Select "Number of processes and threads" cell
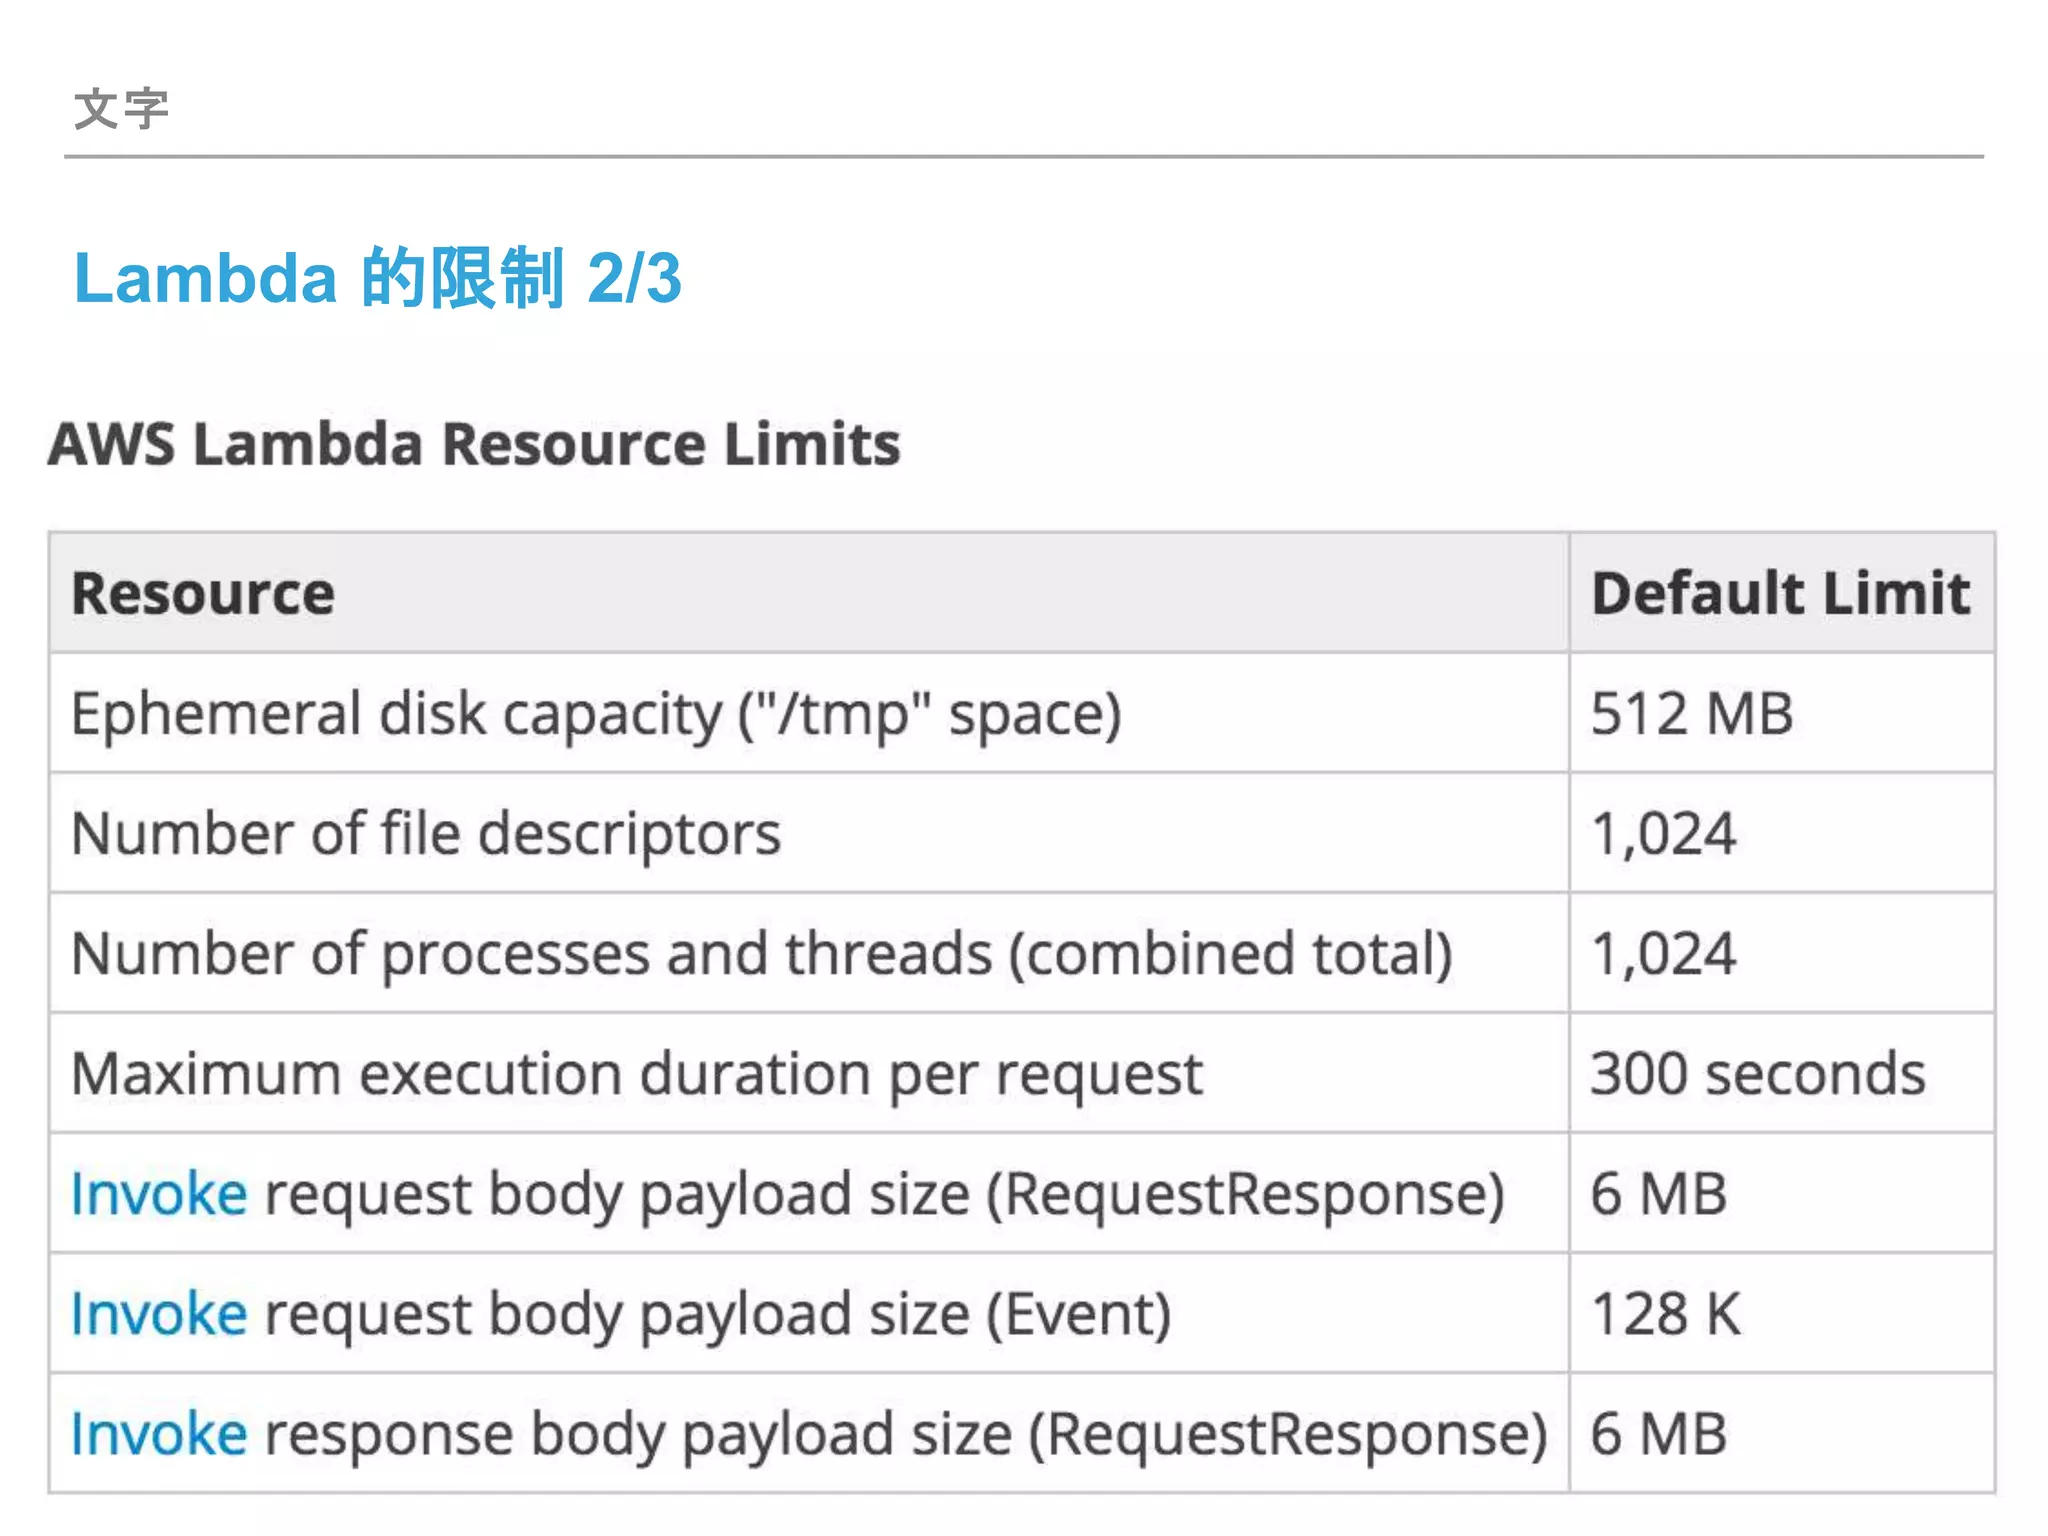This screenshot has height=1536, width=2048. tap(762, 954)
